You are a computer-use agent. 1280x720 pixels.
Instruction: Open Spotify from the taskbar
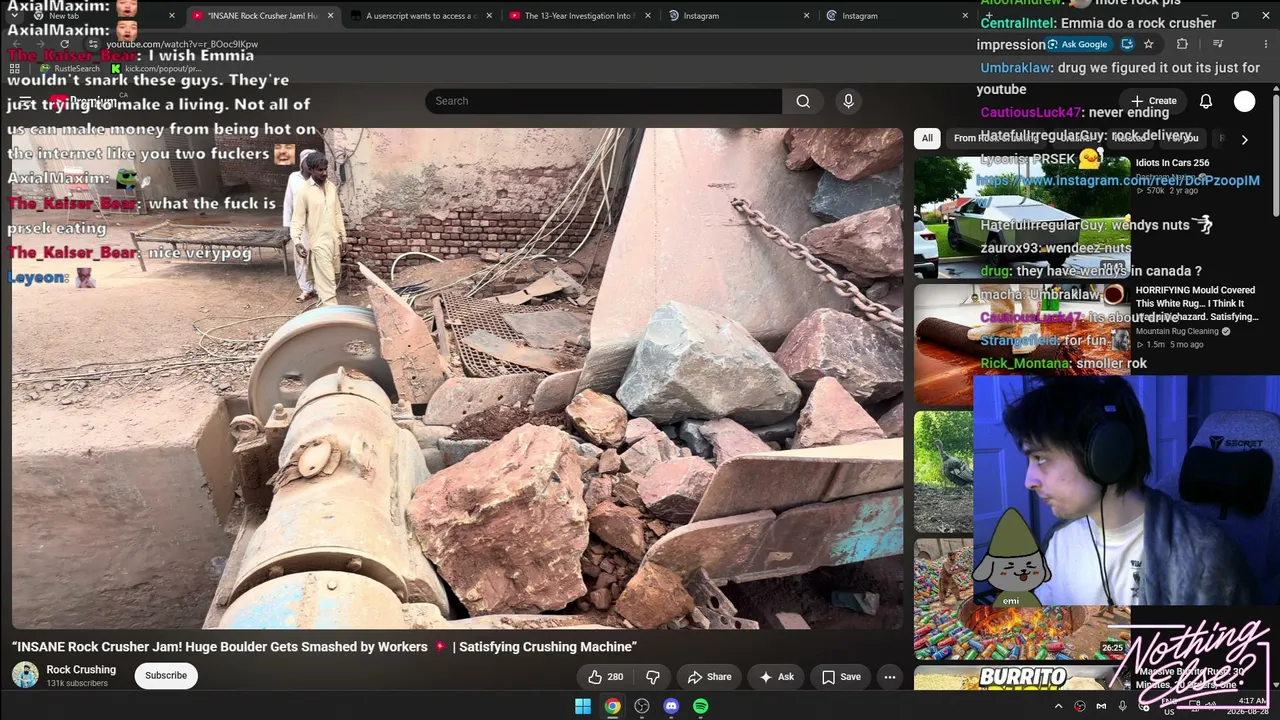pyautogui.click(x=701, y=706)
